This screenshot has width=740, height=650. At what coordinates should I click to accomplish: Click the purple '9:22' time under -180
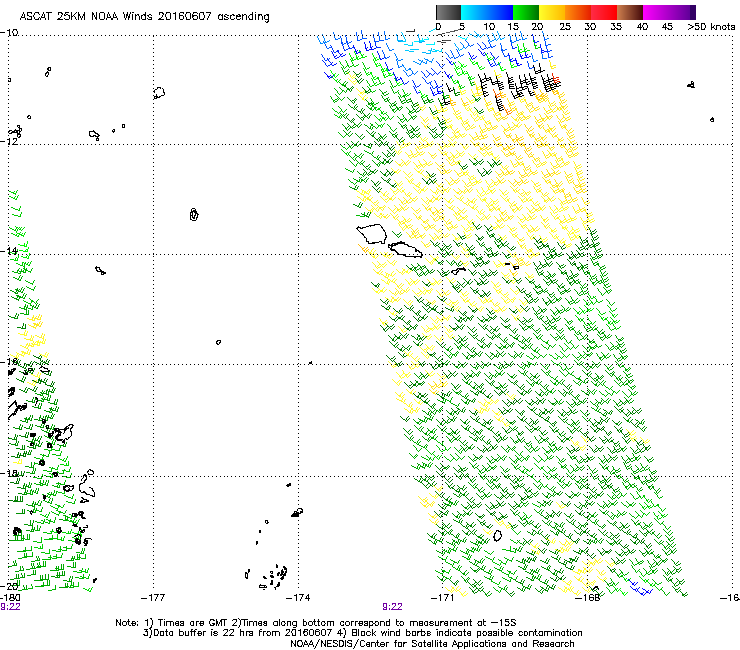pyautogui.click(x=10, y=607)
